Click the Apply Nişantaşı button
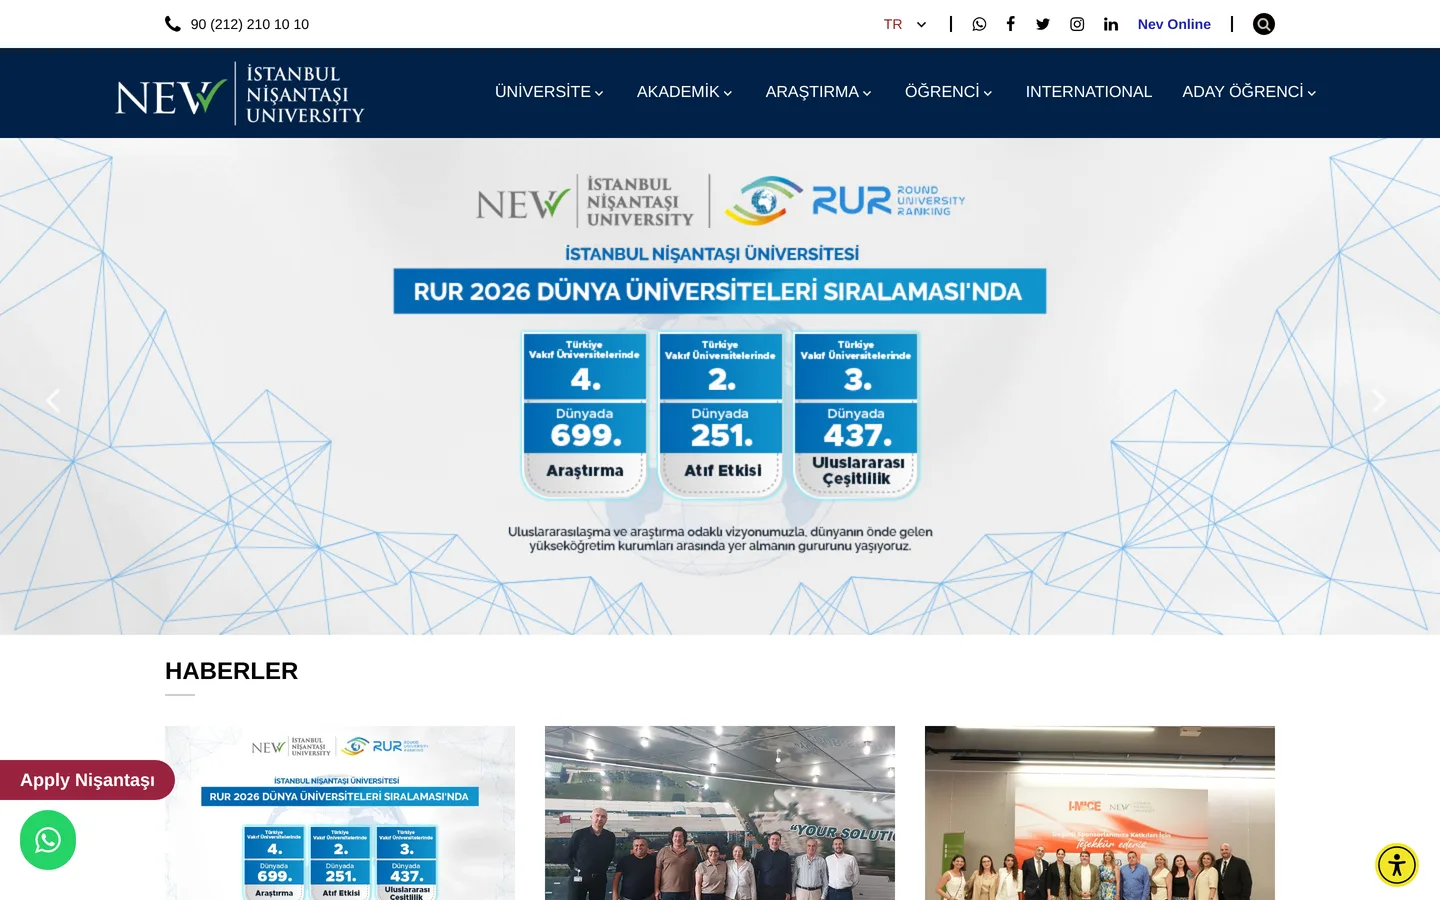The width and height of the screenshot is (1440, 900). coord(87,780)
